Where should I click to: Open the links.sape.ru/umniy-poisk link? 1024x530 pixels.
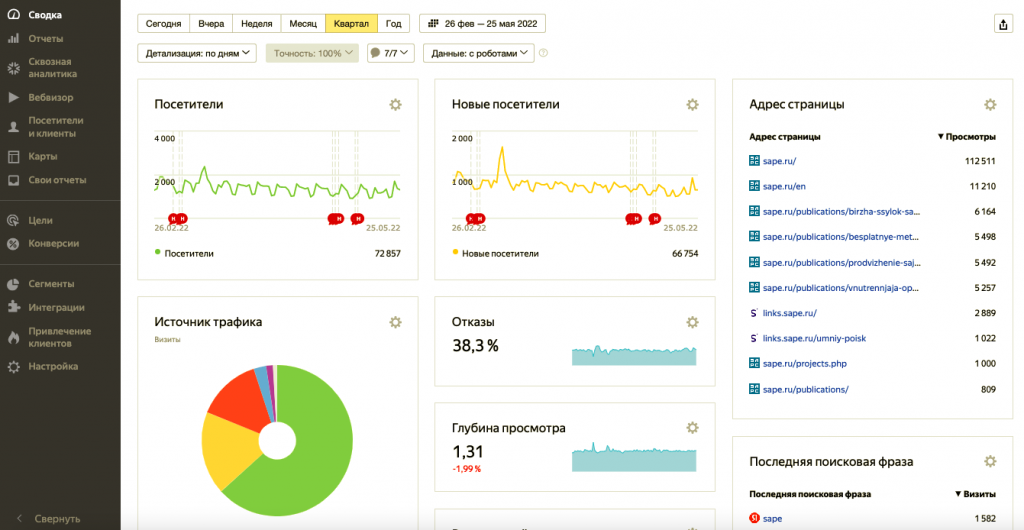pos(814,338)
